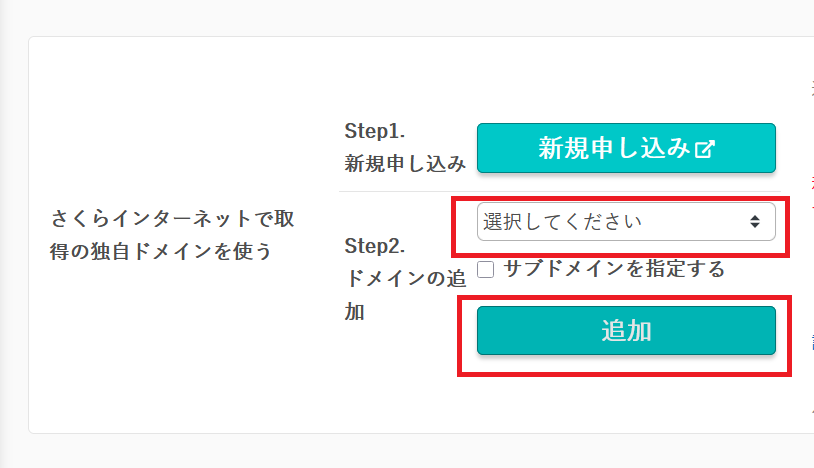
Task: Click the gray page background below the card
Action: click(x=407, y=451)
